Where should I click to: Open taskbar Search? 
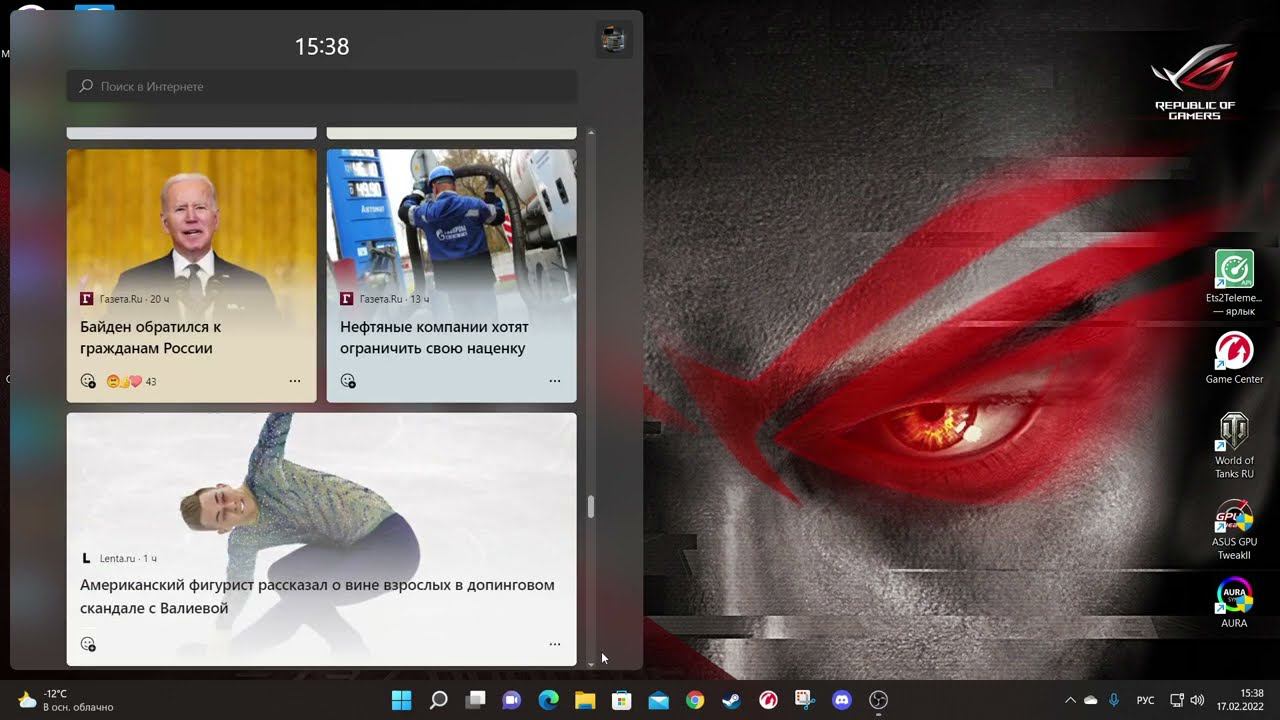tap(438, 700)
